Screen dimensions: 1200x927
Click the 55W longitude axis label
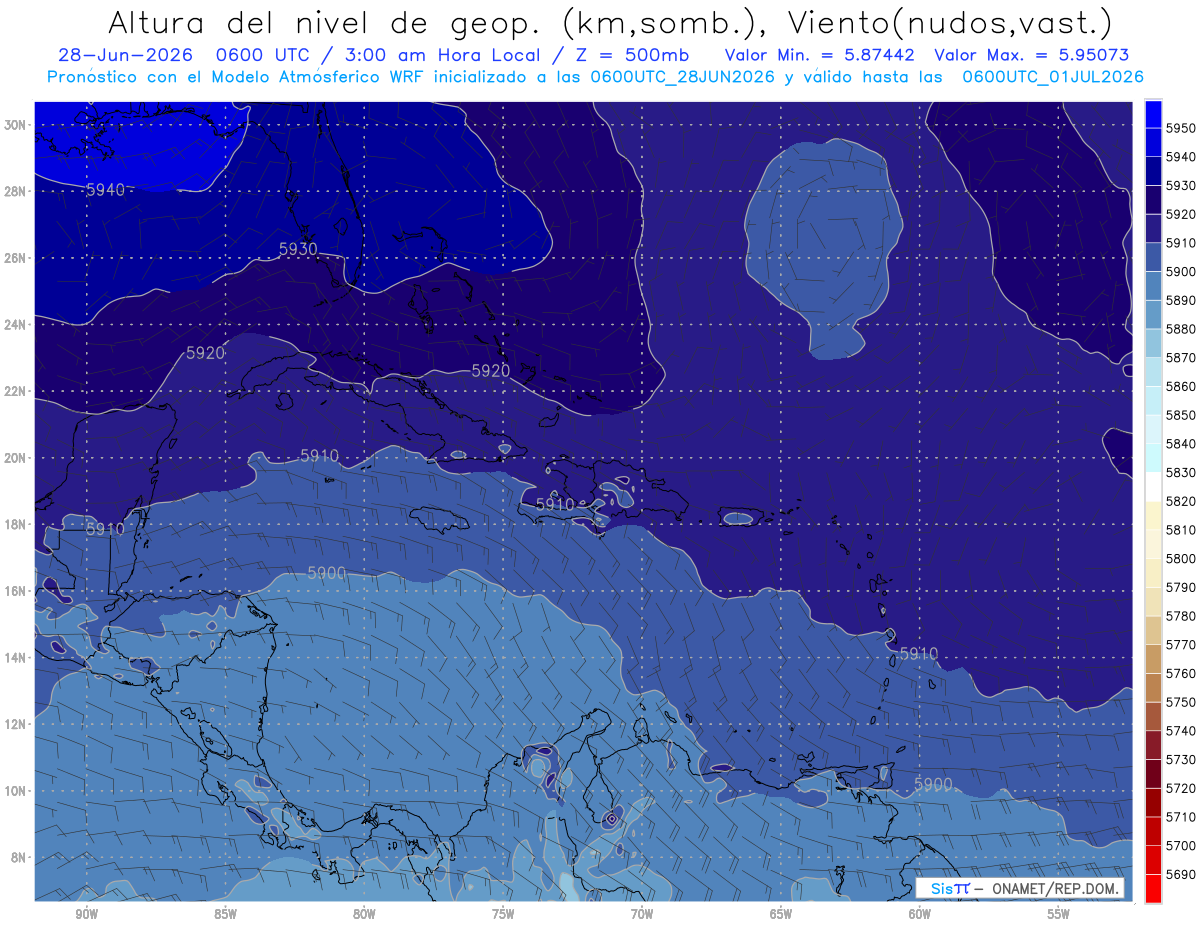click(1059, 914)
